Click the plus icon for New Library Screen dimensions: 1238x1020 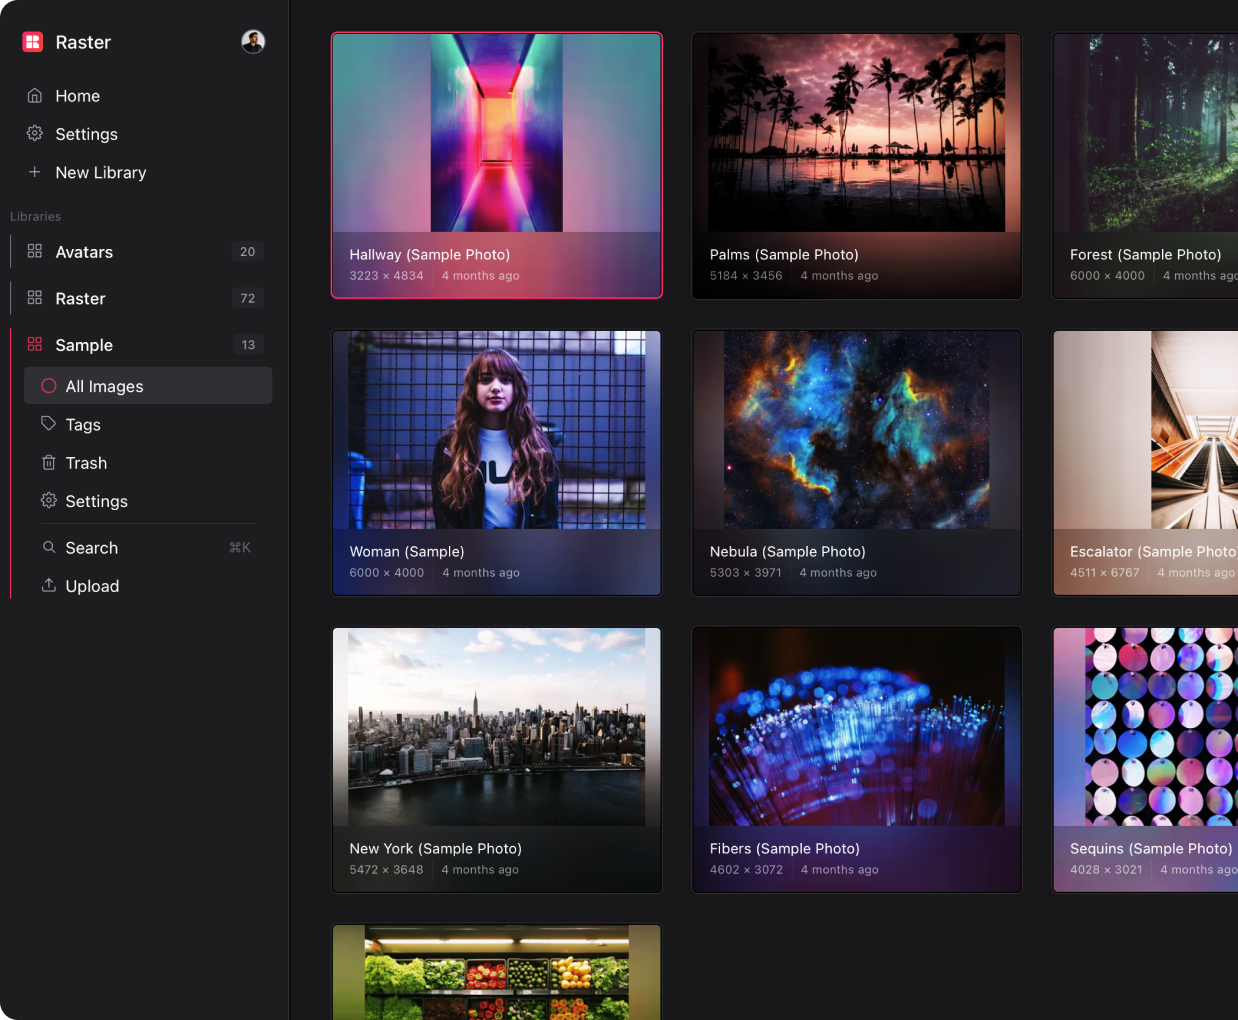[x=35, y=172]
